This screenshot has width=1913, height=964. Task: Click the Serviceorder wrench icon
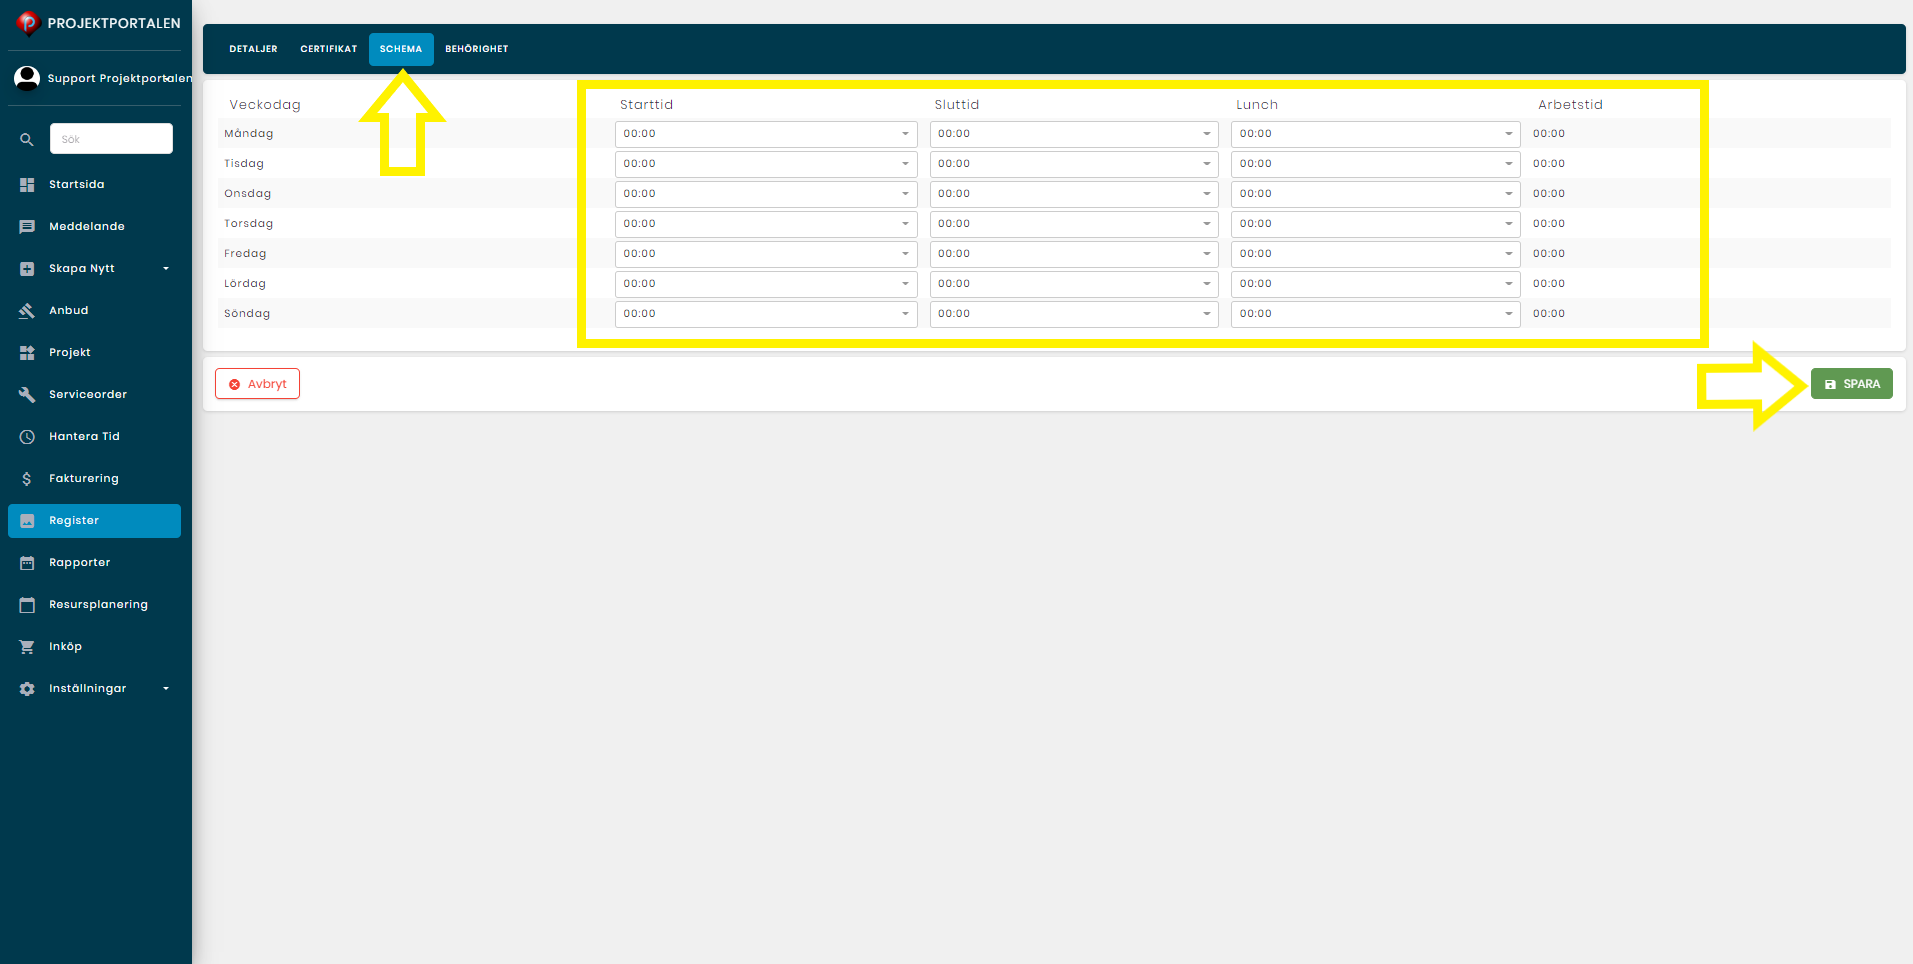coord(27,395)
